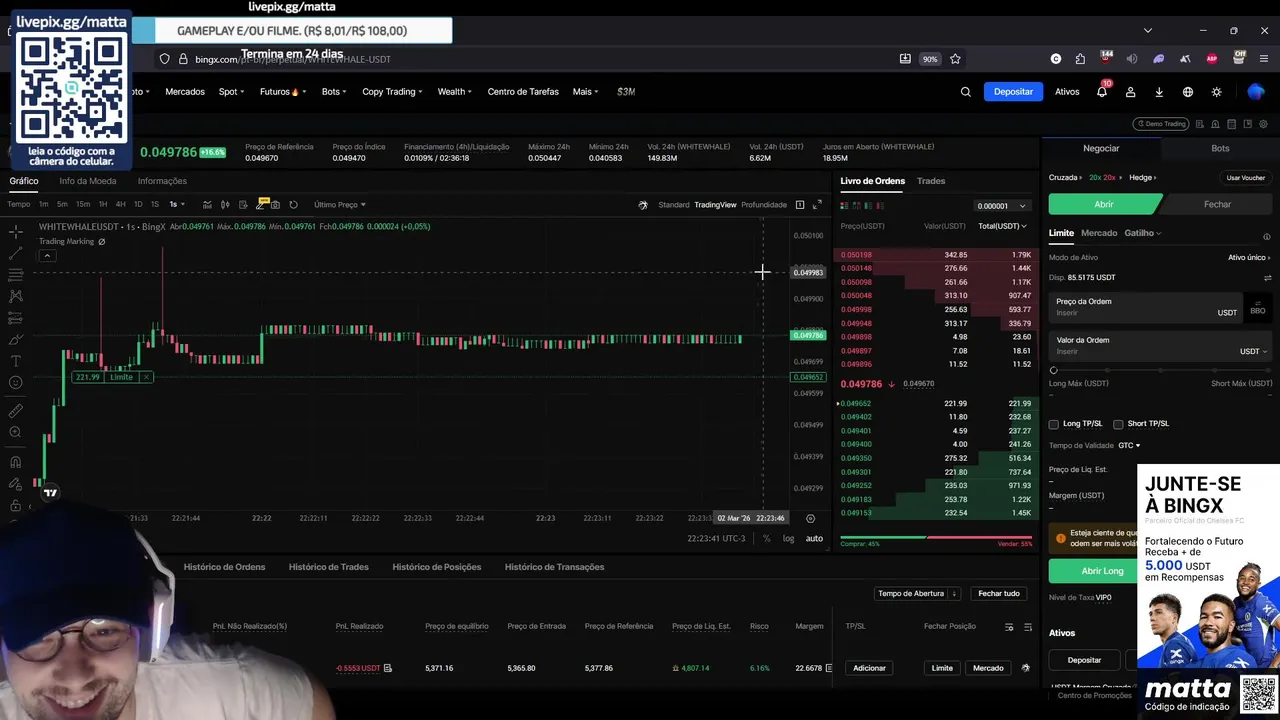Take a chart snapshot with camera icon
This screenshot has height=720, width=1280.
tap(275, 205)
